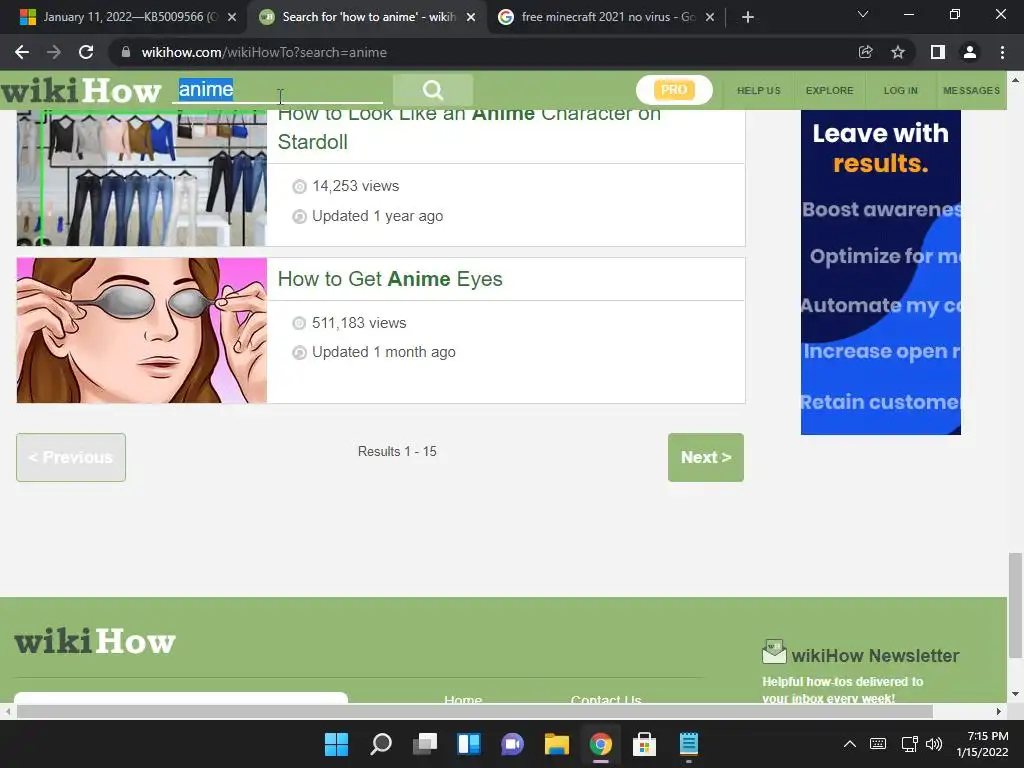Click the wikiHow Newsletter envelope icon
This screenshot has width=1024, height=768.
774,651
